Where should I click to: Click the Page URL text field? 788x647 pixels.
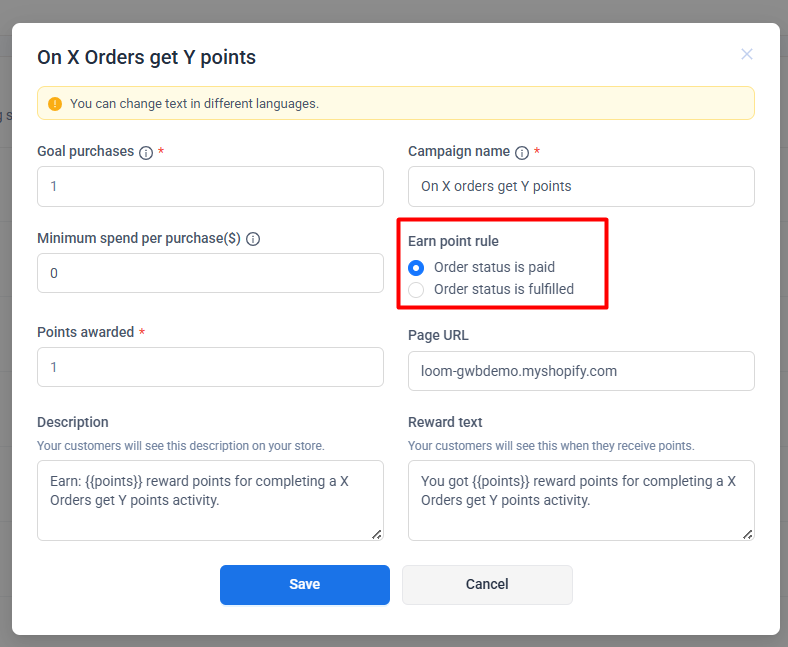click(x=581, y=371)
